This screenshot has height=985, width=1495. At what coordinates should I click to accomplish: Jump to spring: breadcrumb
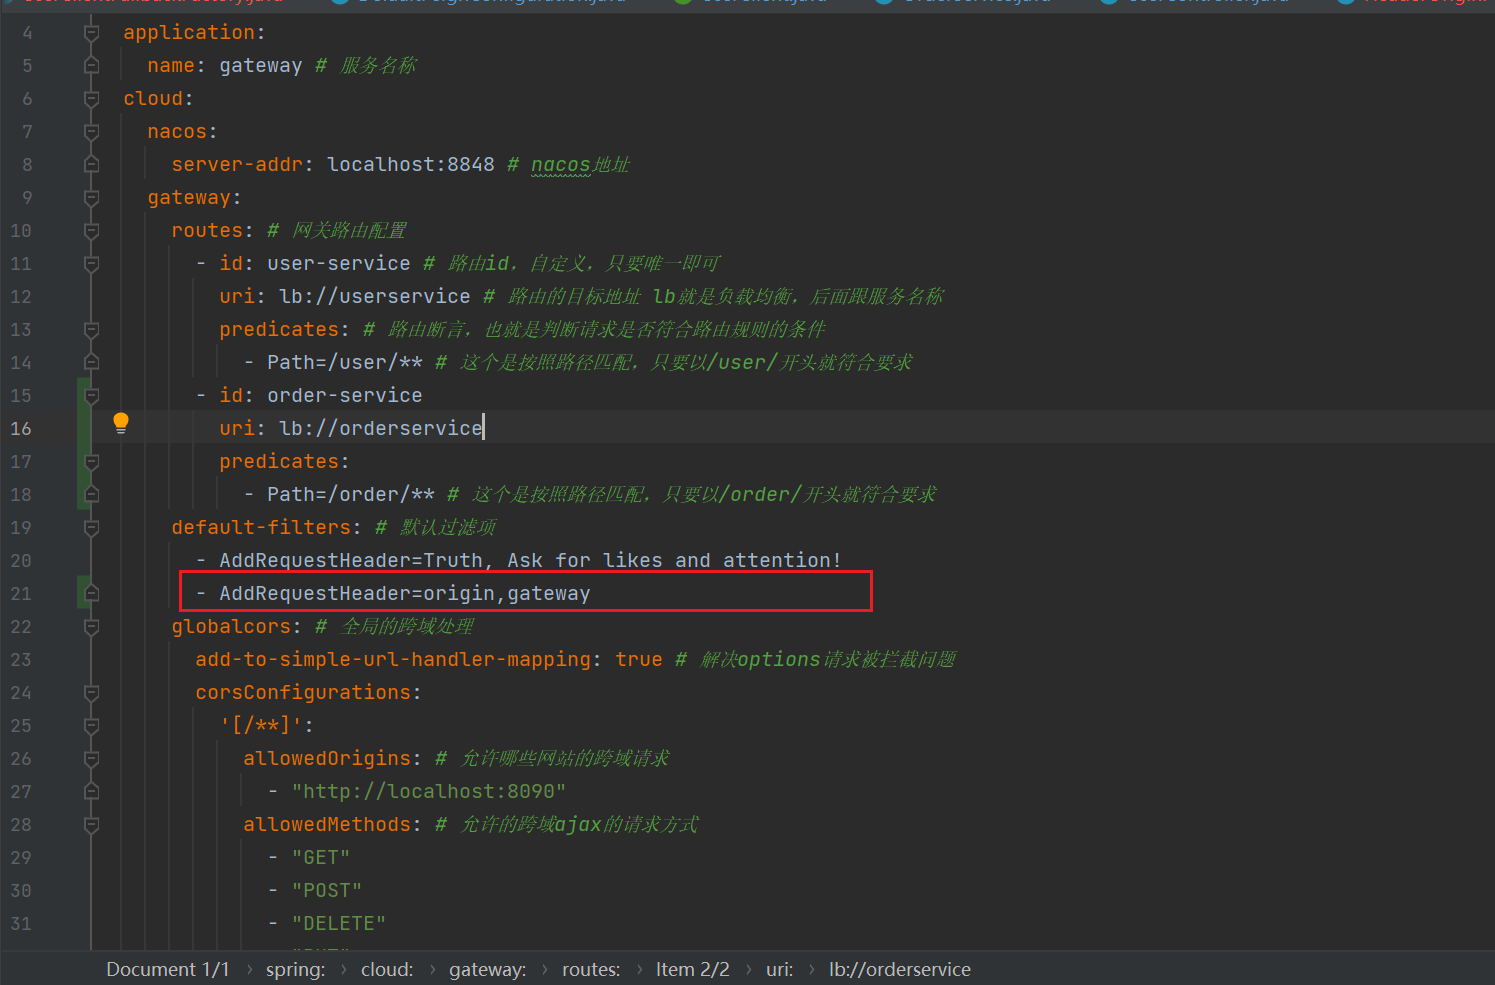click(x=295, y=969)
